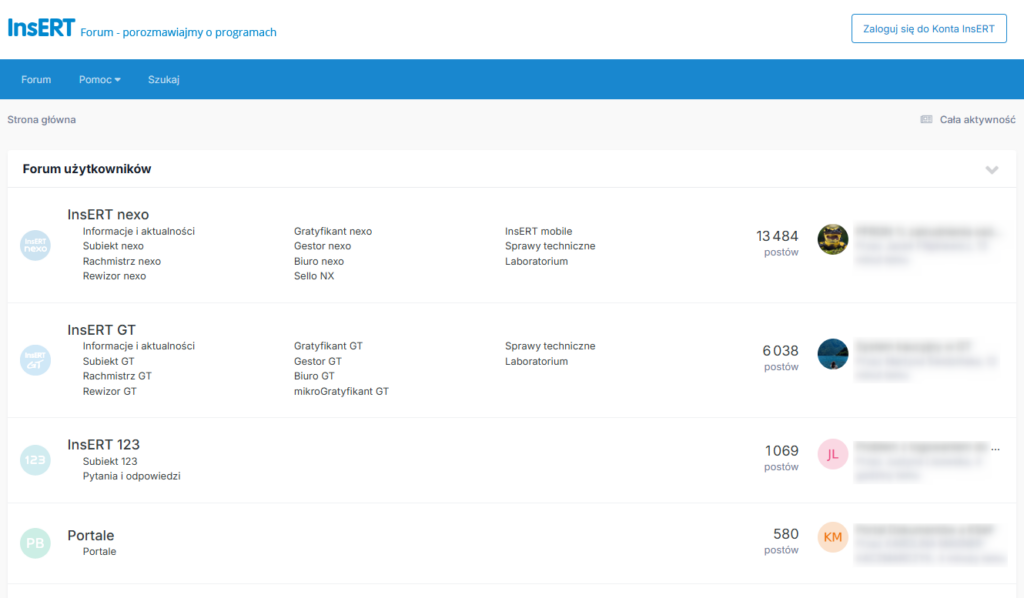Viewport: 1024px width, 598px height.
Task: Collapse the Forum użytkowników section
Action: pyautogui.click(x=991, y=170)
